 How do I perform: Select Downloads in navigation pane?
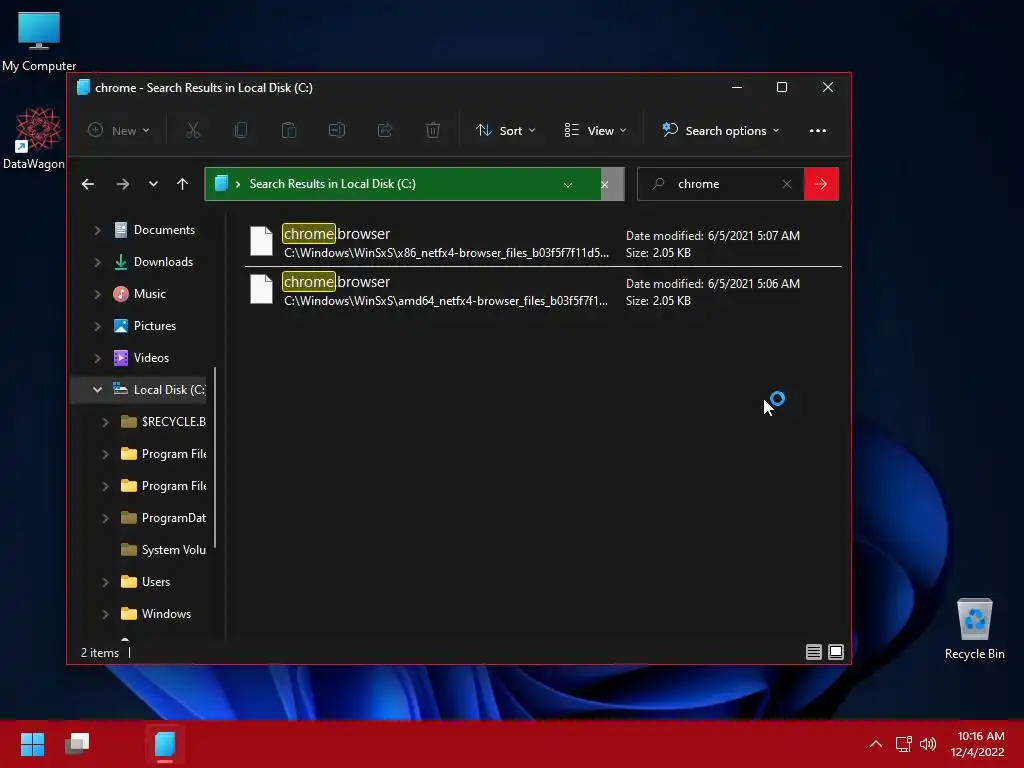coord(153,262)
